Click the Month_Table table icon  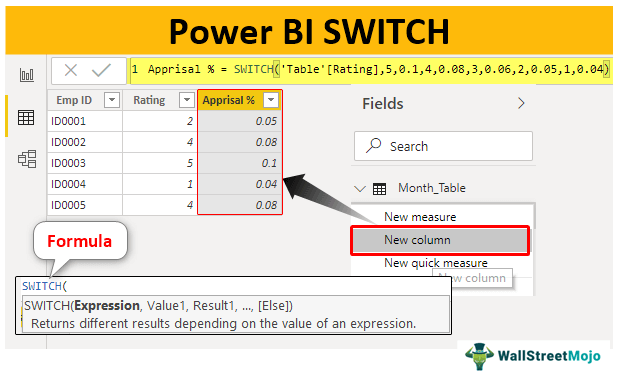(x=379, y=189)
